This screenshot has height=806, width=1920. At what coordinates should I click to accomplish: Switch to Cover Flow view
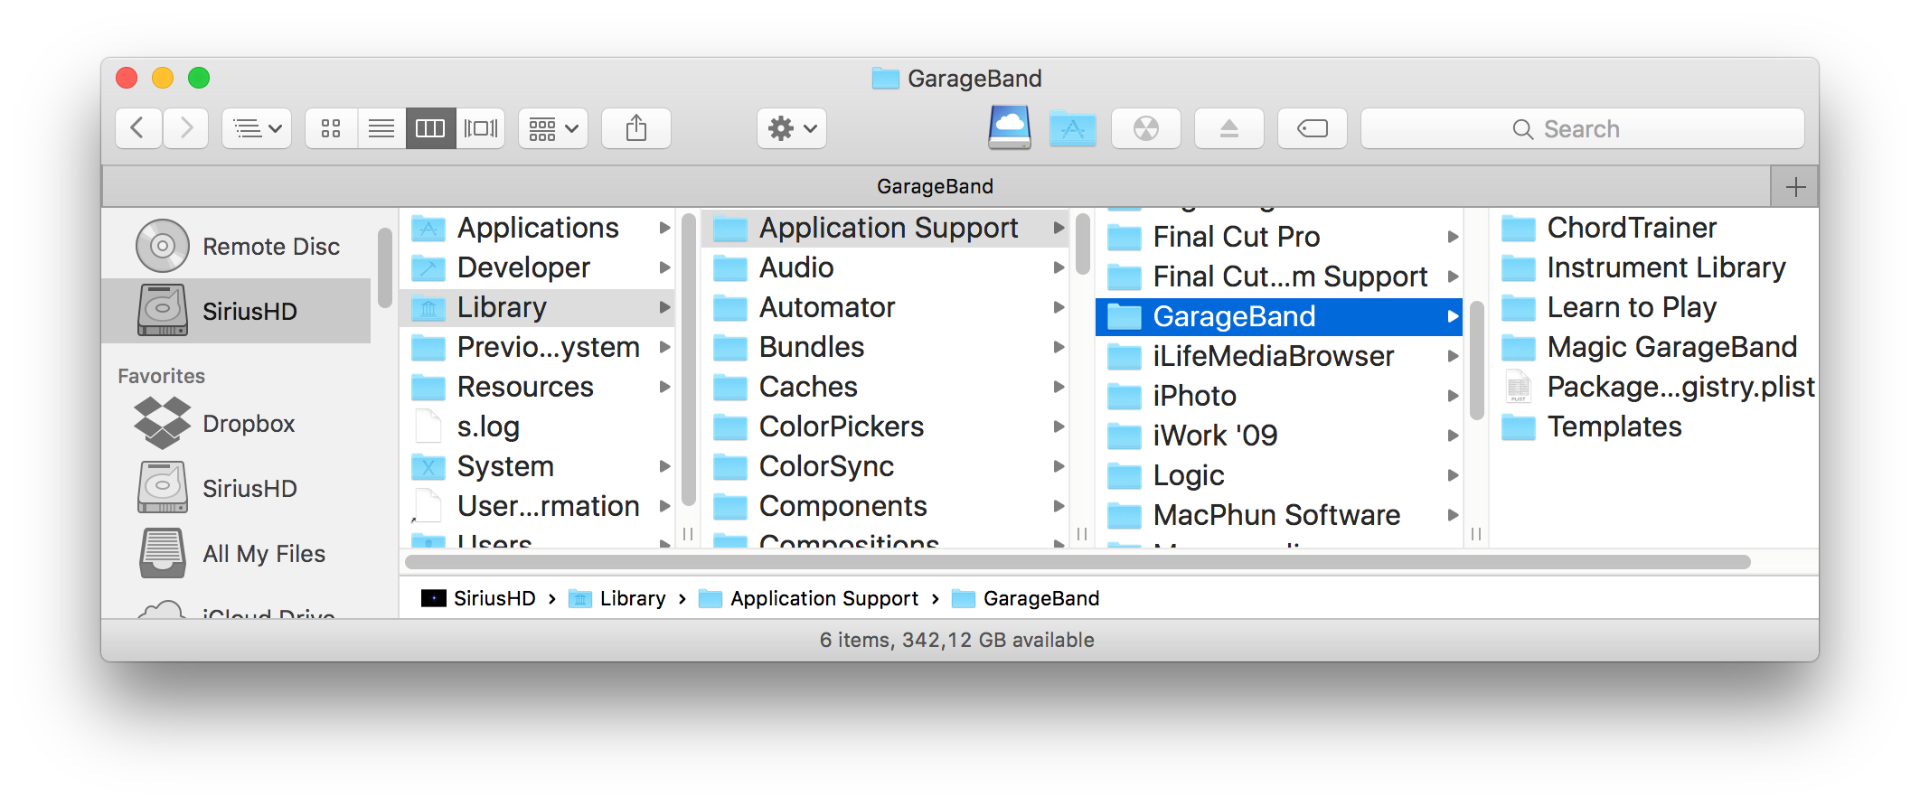[x=481, y=128]
